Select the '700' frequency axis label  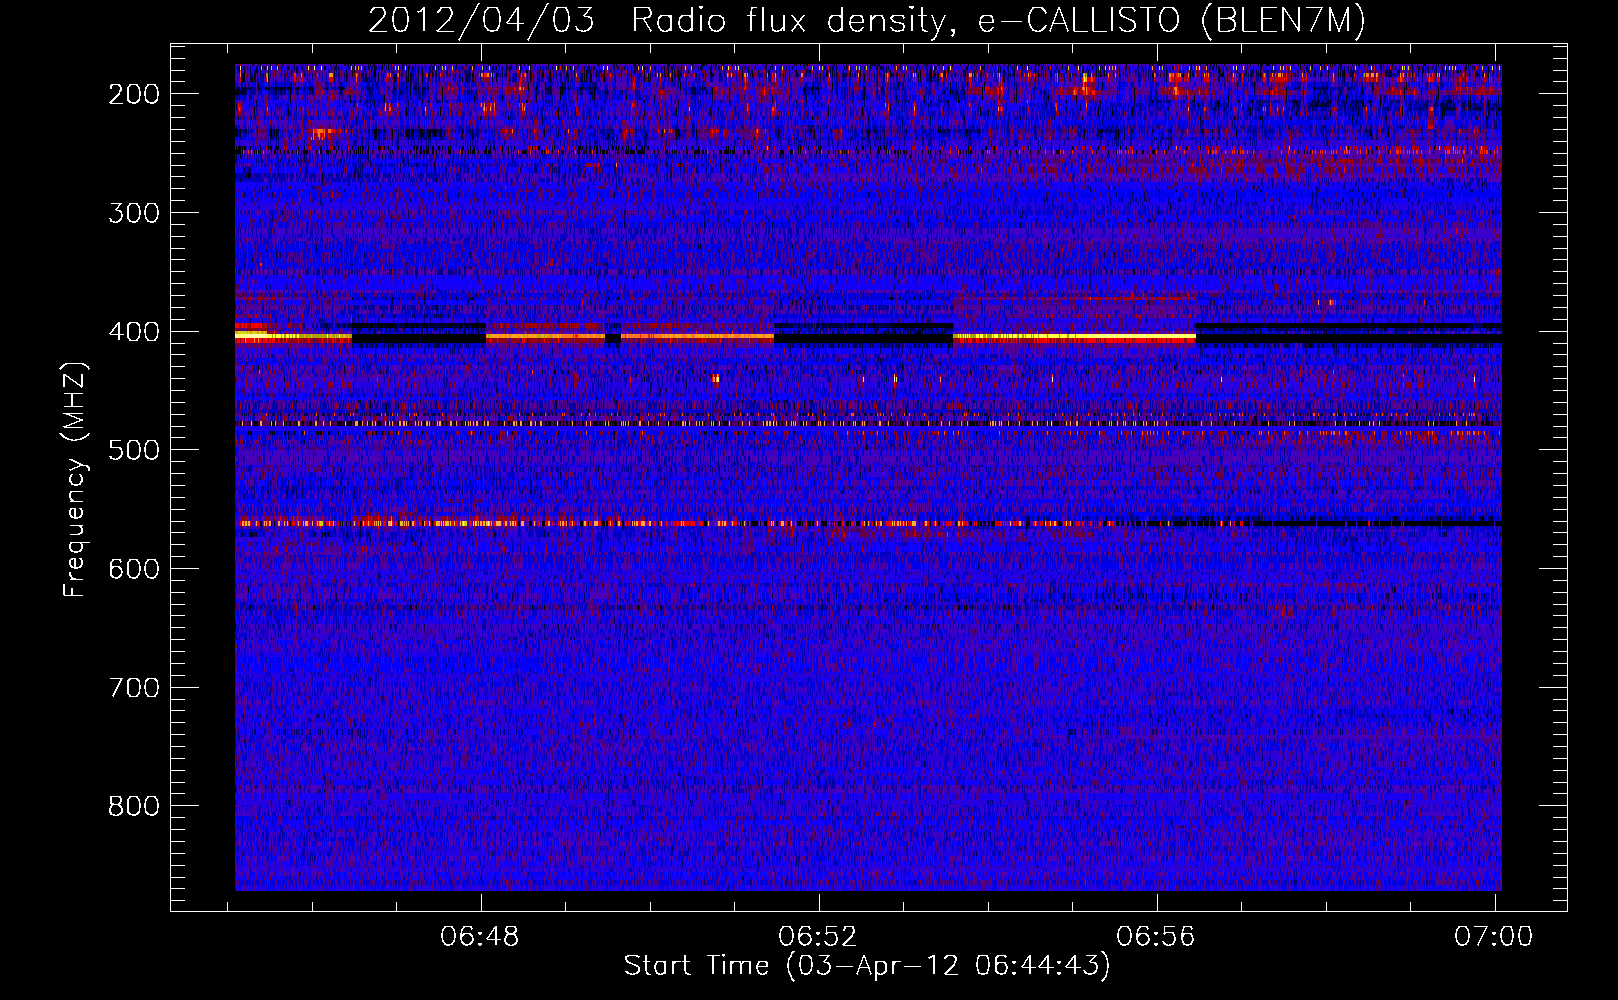(133, 688)
